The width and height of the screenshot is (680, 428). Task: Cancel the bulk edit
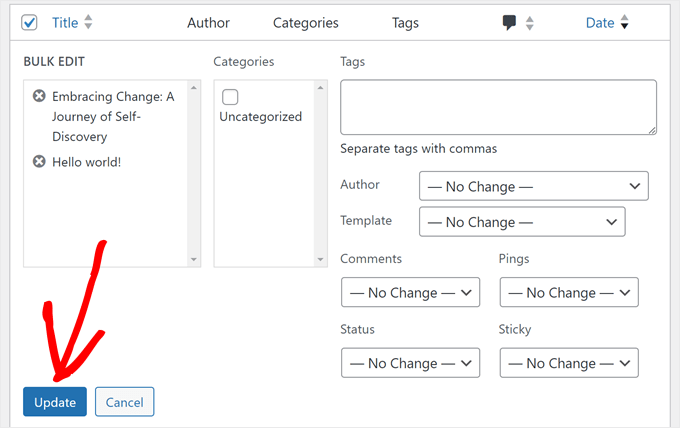125,402
